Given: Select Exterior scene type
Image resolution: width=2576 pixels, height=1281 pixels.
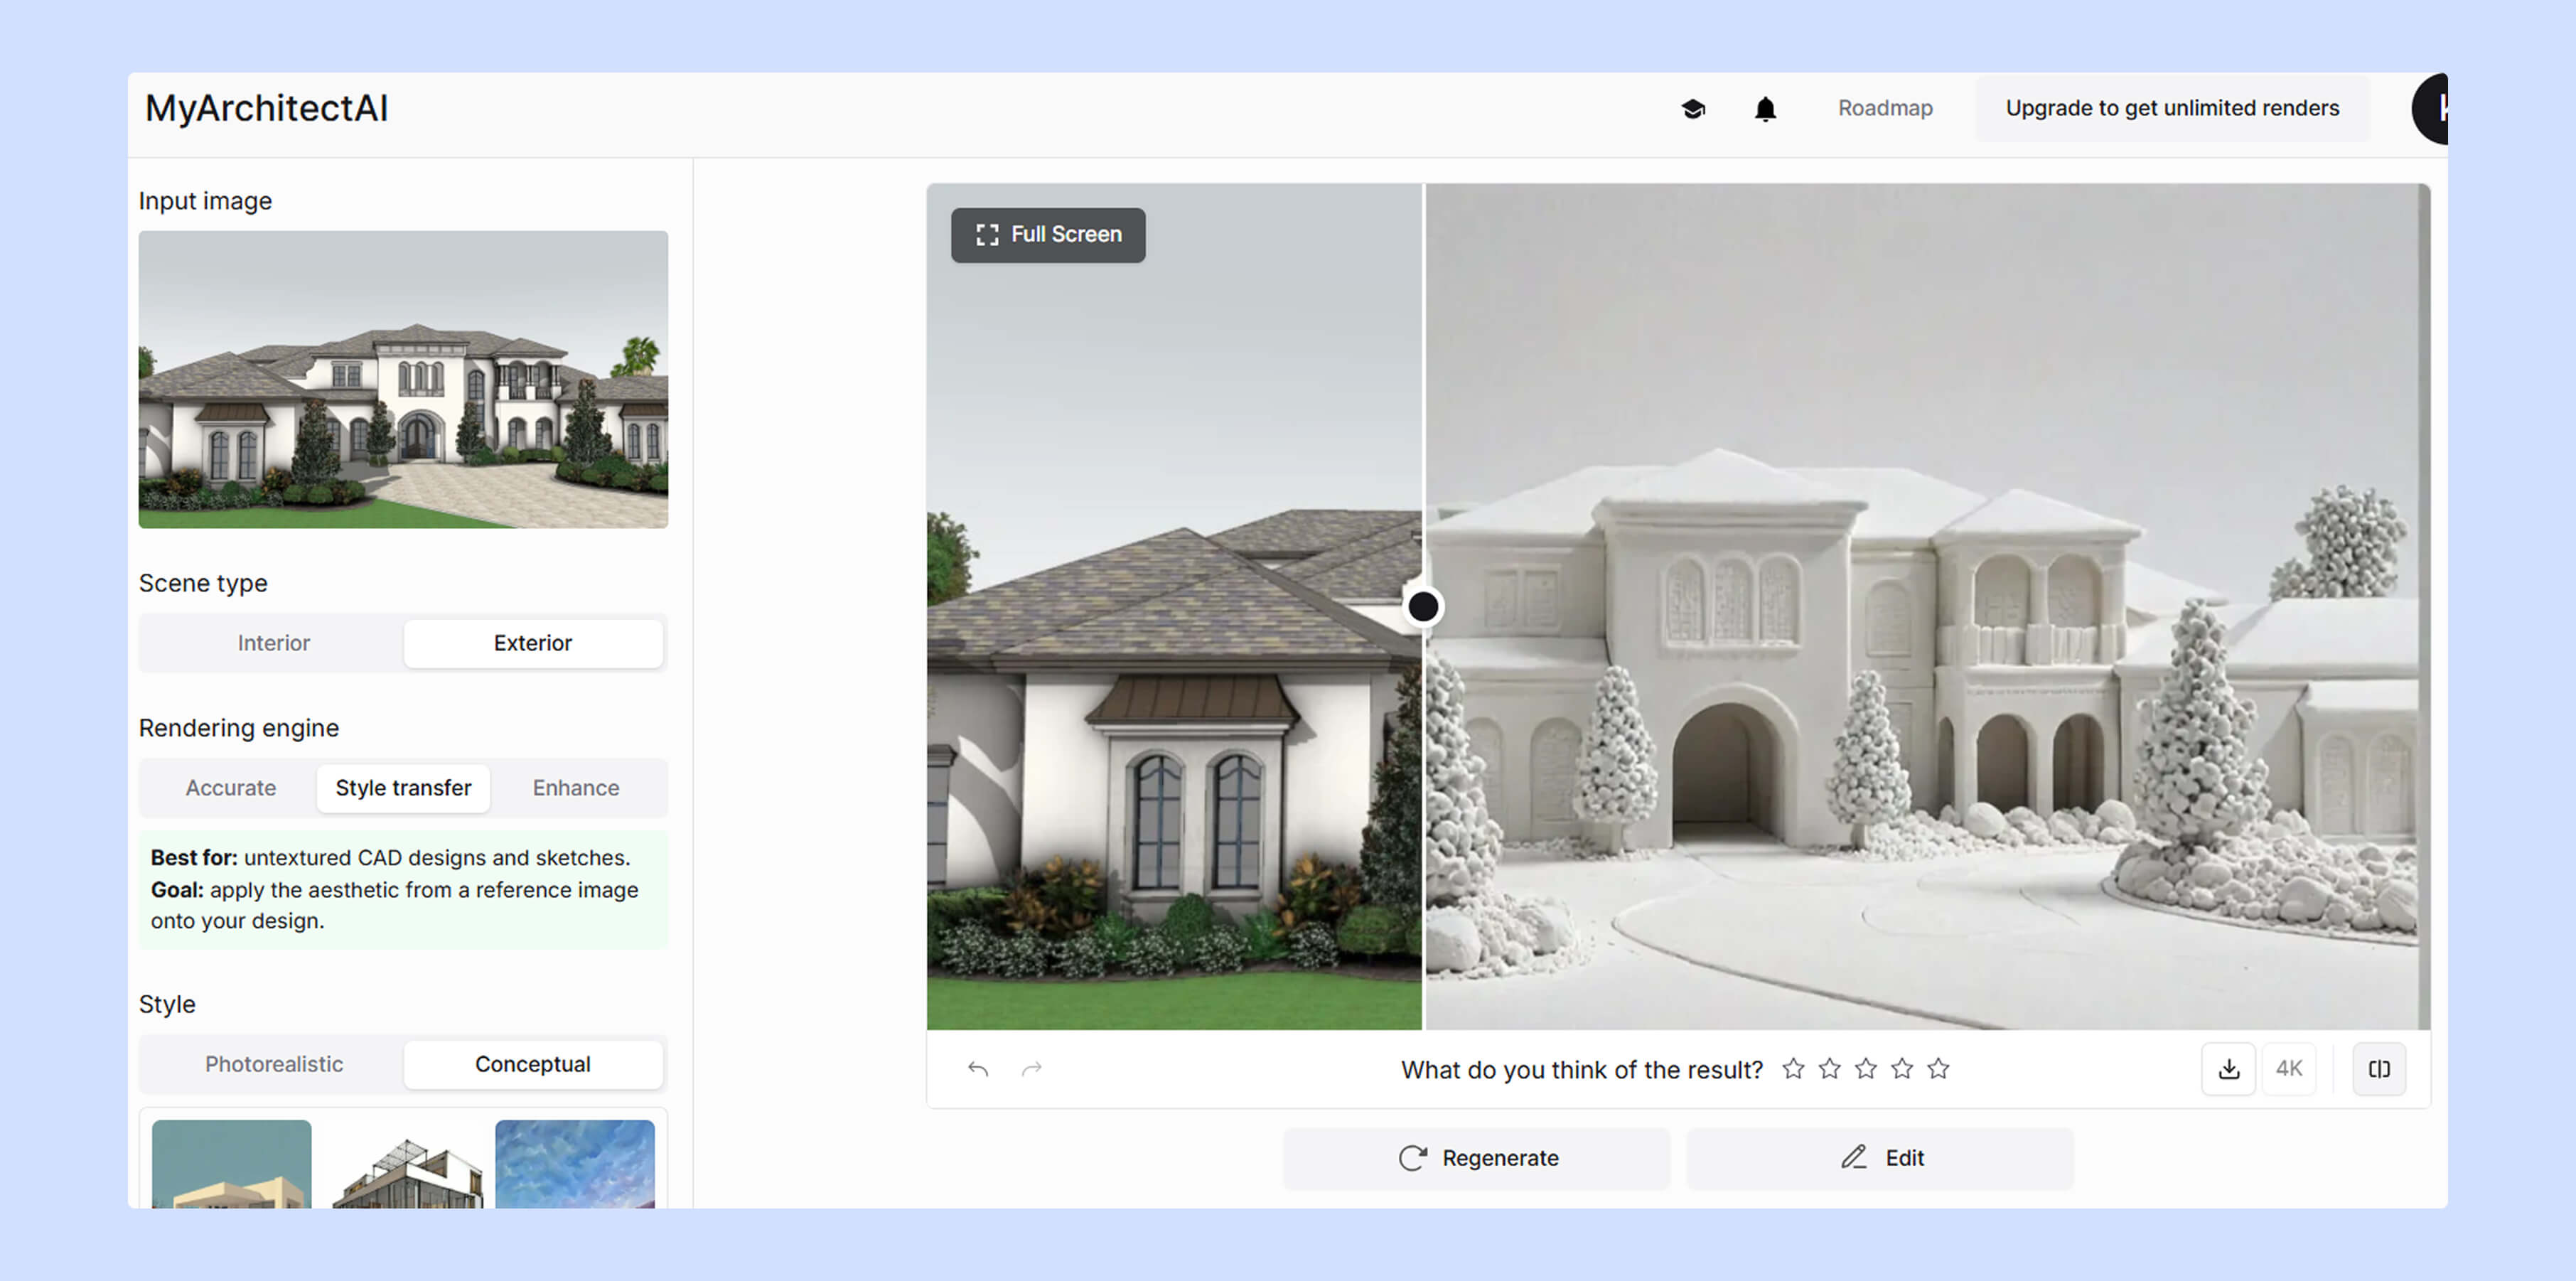Looking at the screenshot, I should click(532, 643).
